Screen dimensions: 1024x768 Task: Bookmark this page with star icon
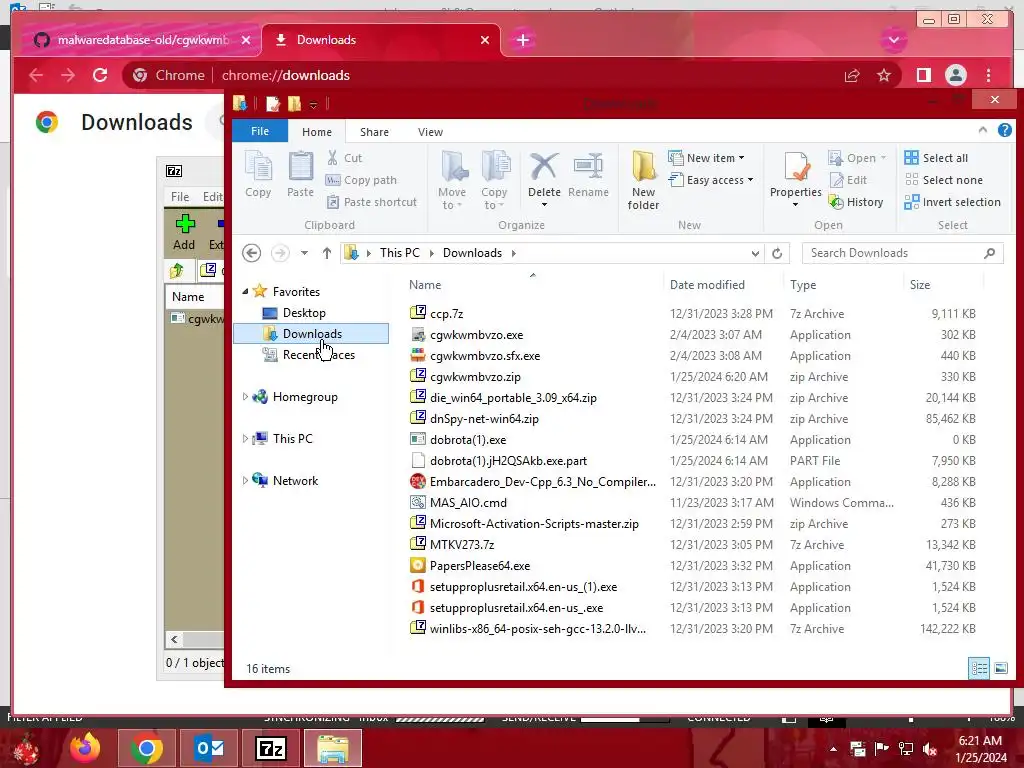(x=884, y=75)
